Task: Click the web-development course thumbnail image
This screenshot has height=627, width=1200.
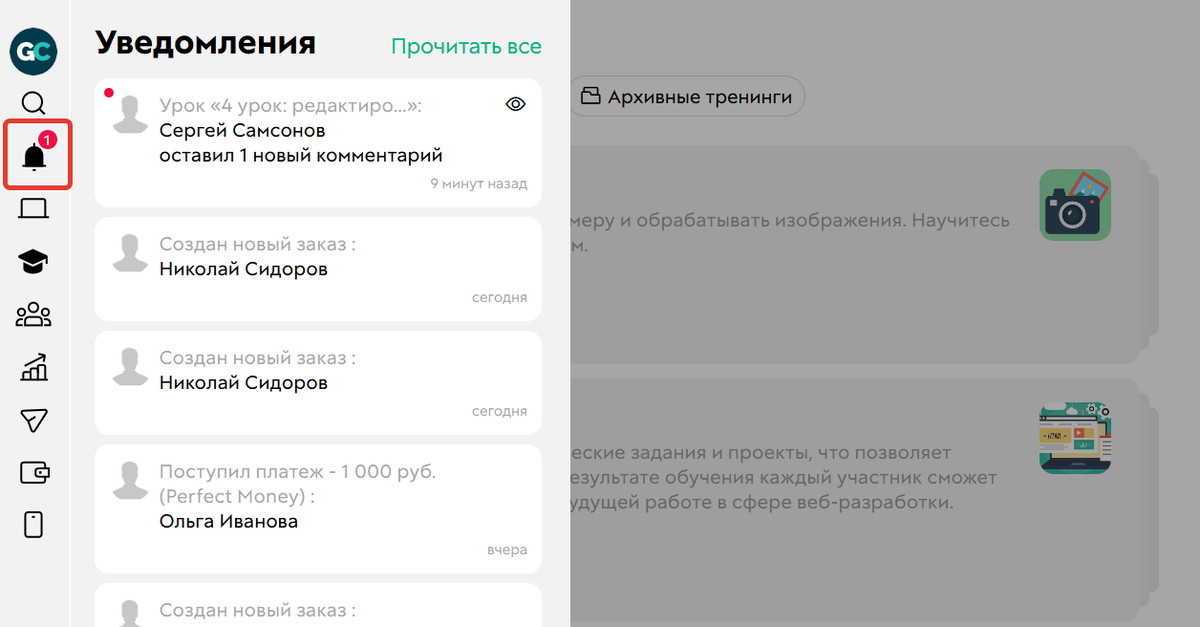Action: coord(1075,437)
